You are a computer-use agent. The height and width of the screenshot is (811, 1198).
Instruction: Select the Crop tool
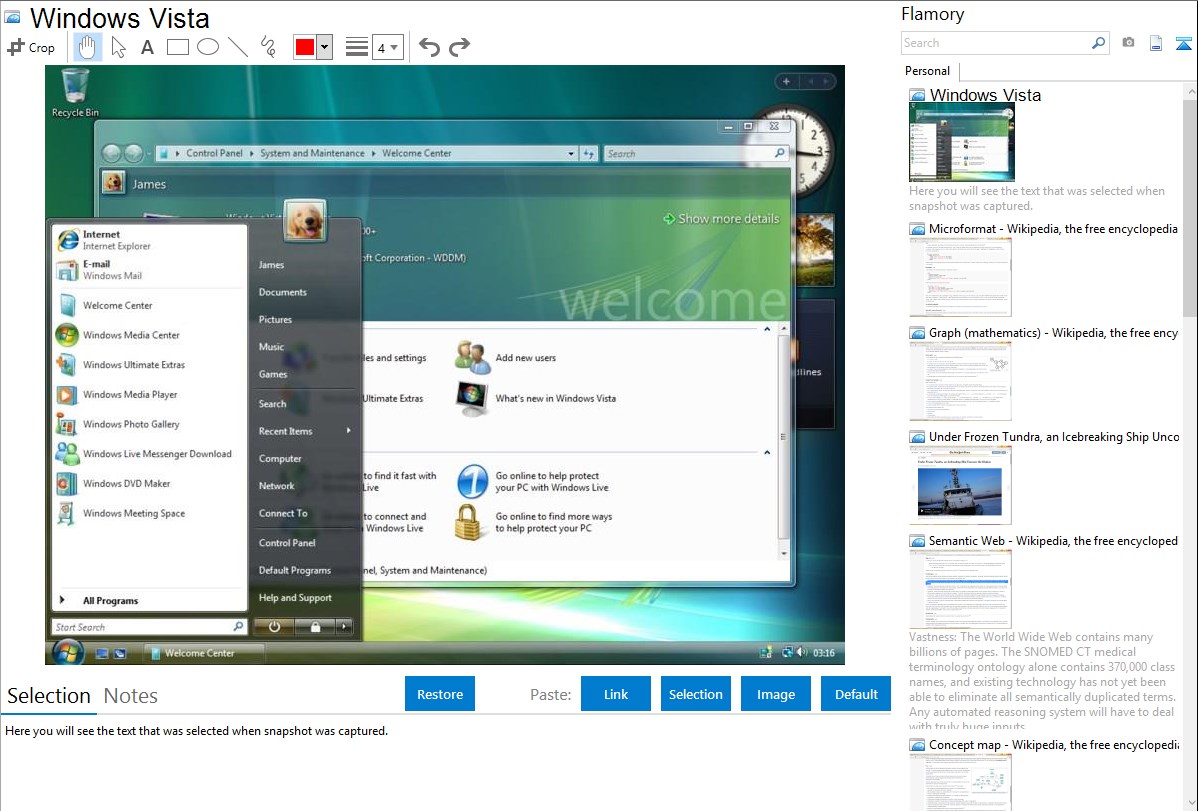point(31,47)
